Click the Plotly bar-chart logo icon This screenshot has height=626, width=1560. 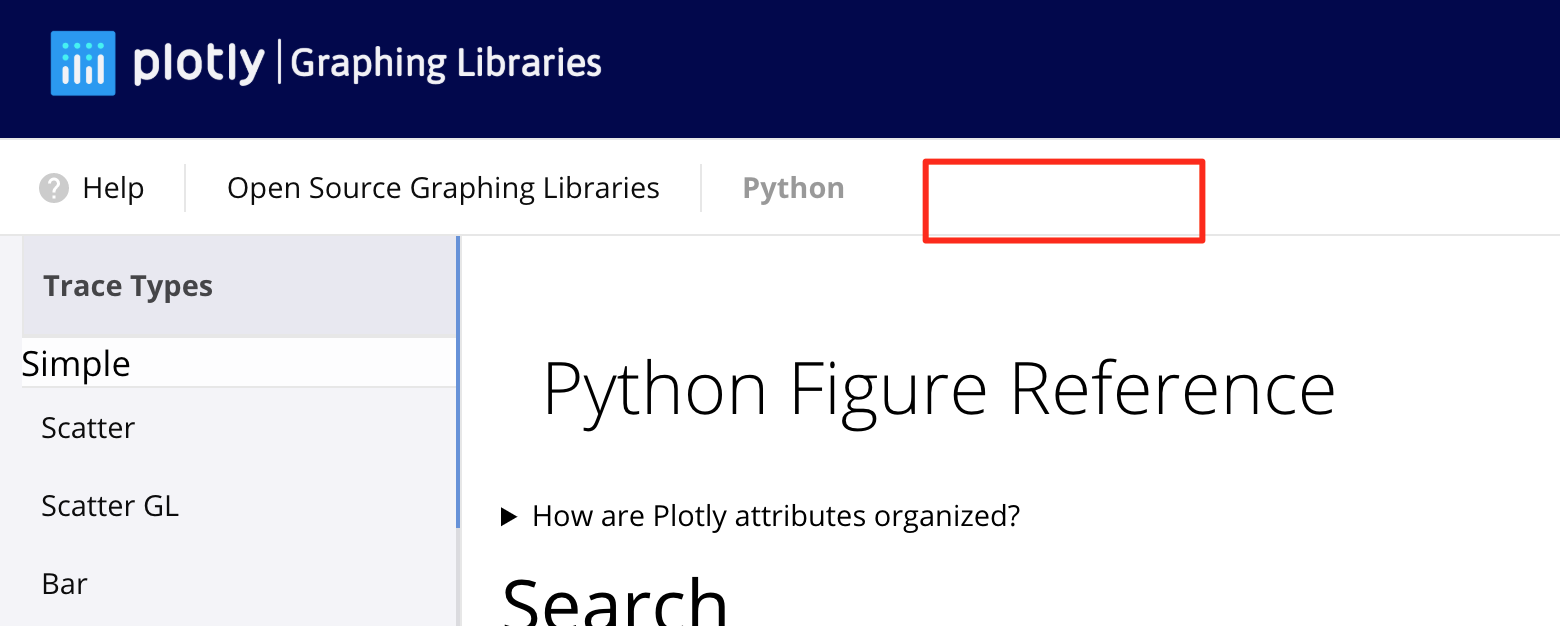tap(83, 62)
